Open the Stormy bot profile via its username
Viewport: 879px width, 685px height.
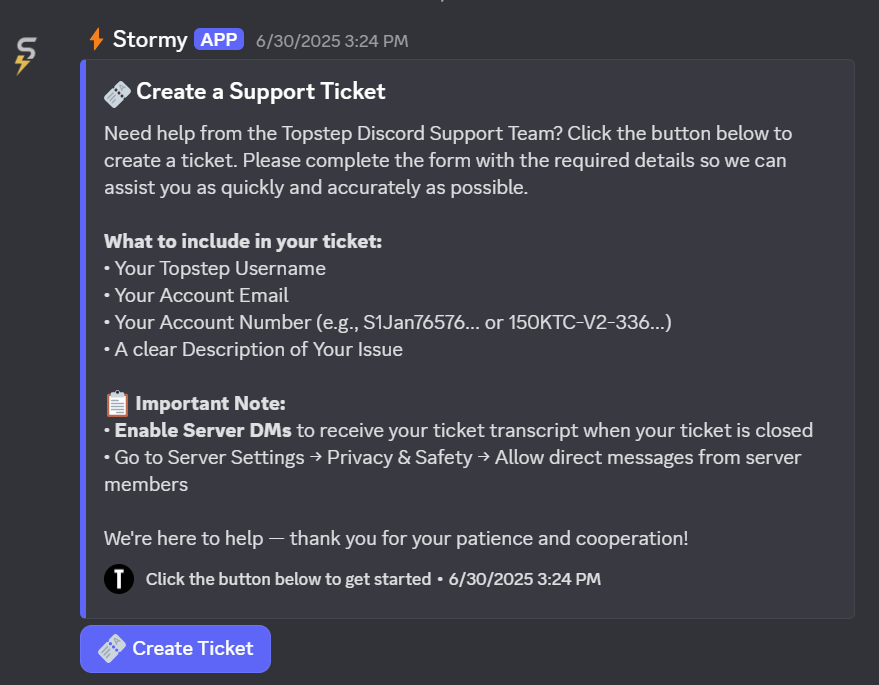148,39
